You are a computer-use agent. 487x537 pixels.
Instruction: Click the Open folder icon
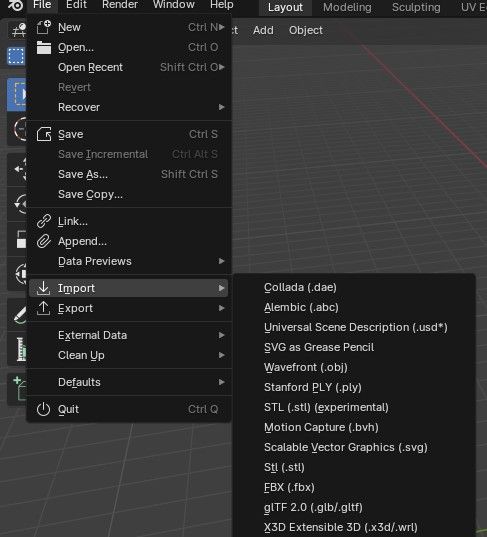coord(44,47)
